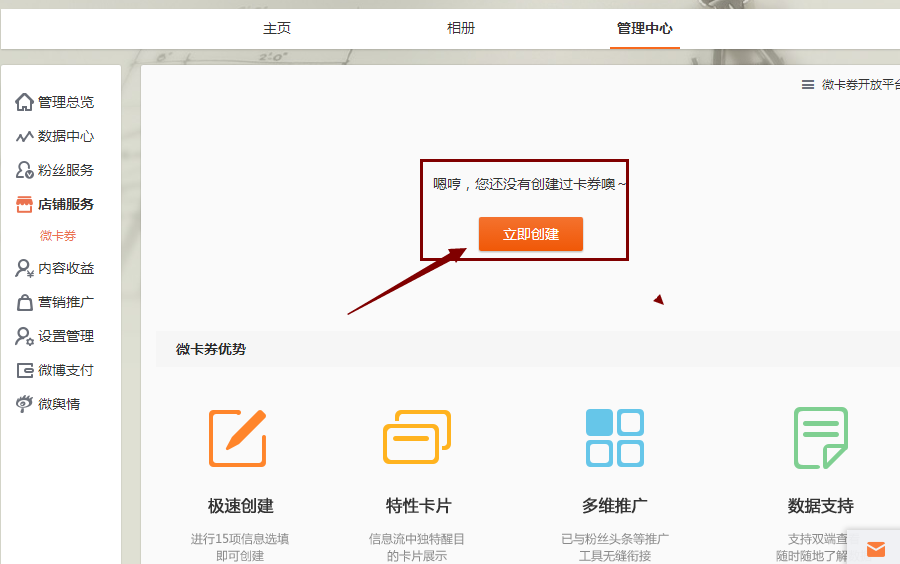Image resolution: width=900 pixels, height=564 pixels.
Task: Click the 粉丝服务 person icon
Action: [x=25, y=170]
